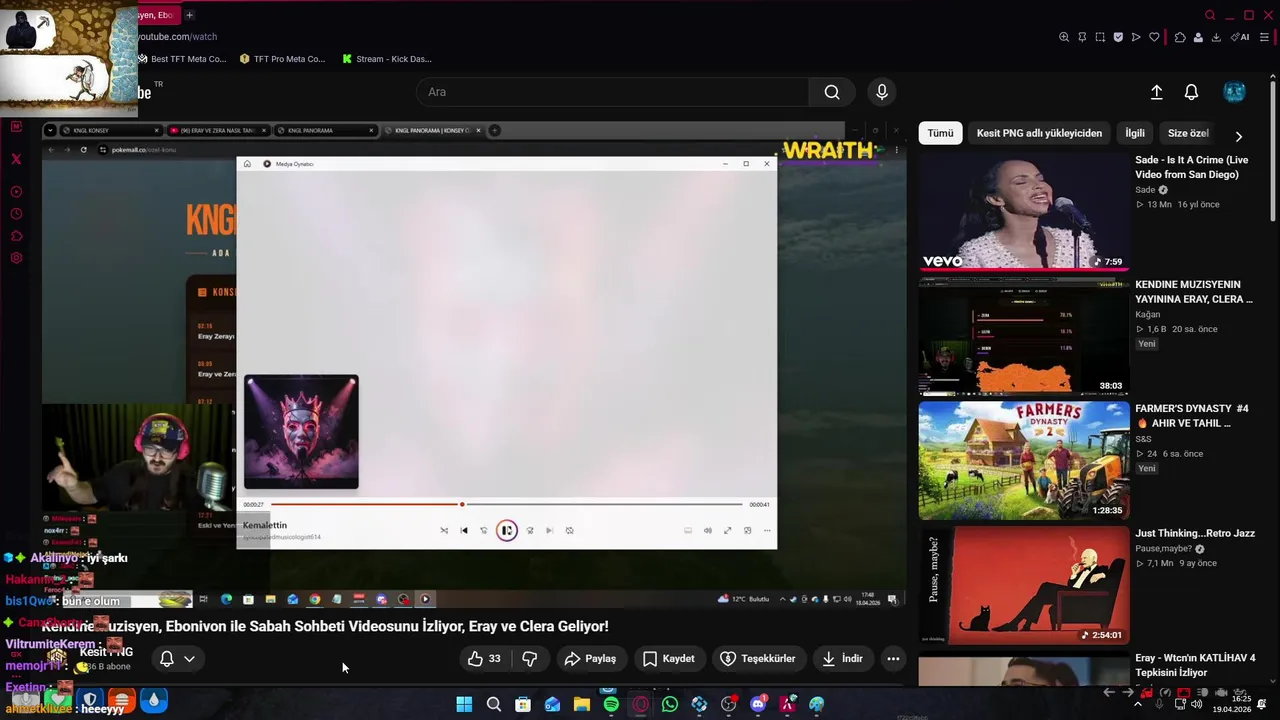Open Windows taskbar search
Screen dimensions: 1280x720
494,704
